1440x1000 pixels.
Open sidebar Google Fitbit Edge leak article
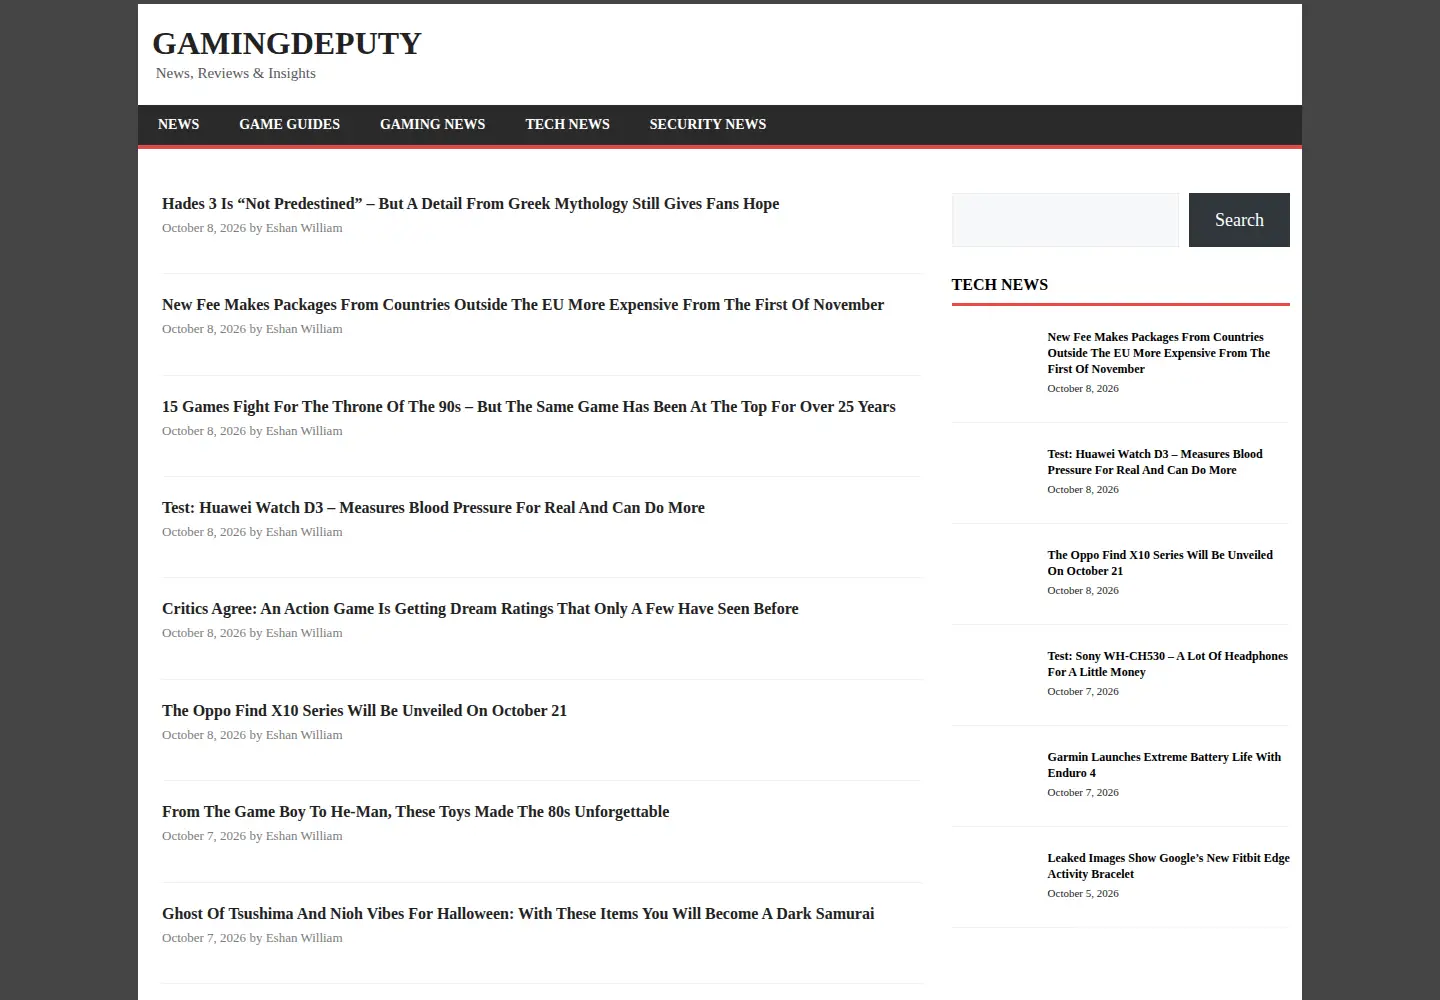(x=1168, y=866)
